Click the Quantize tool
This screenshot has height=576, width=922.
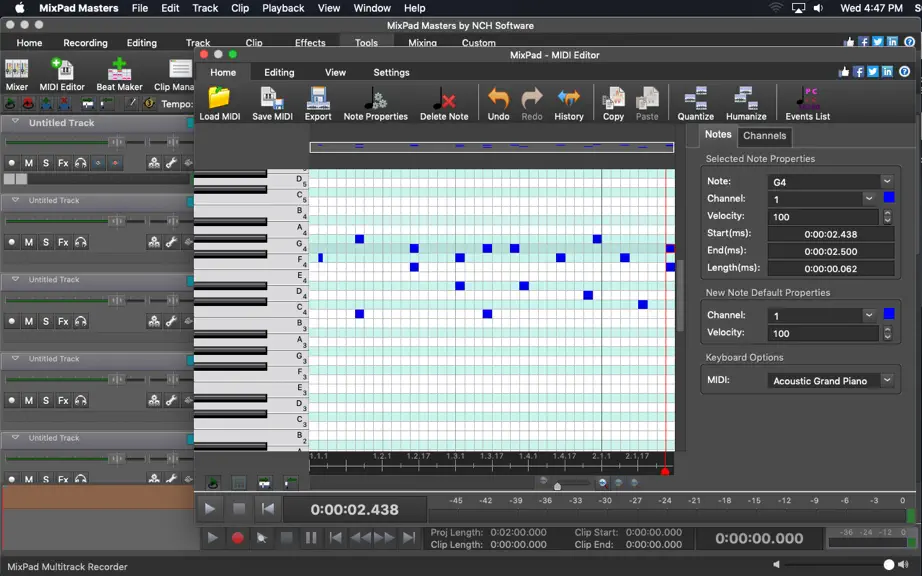[x=696, y=103]
